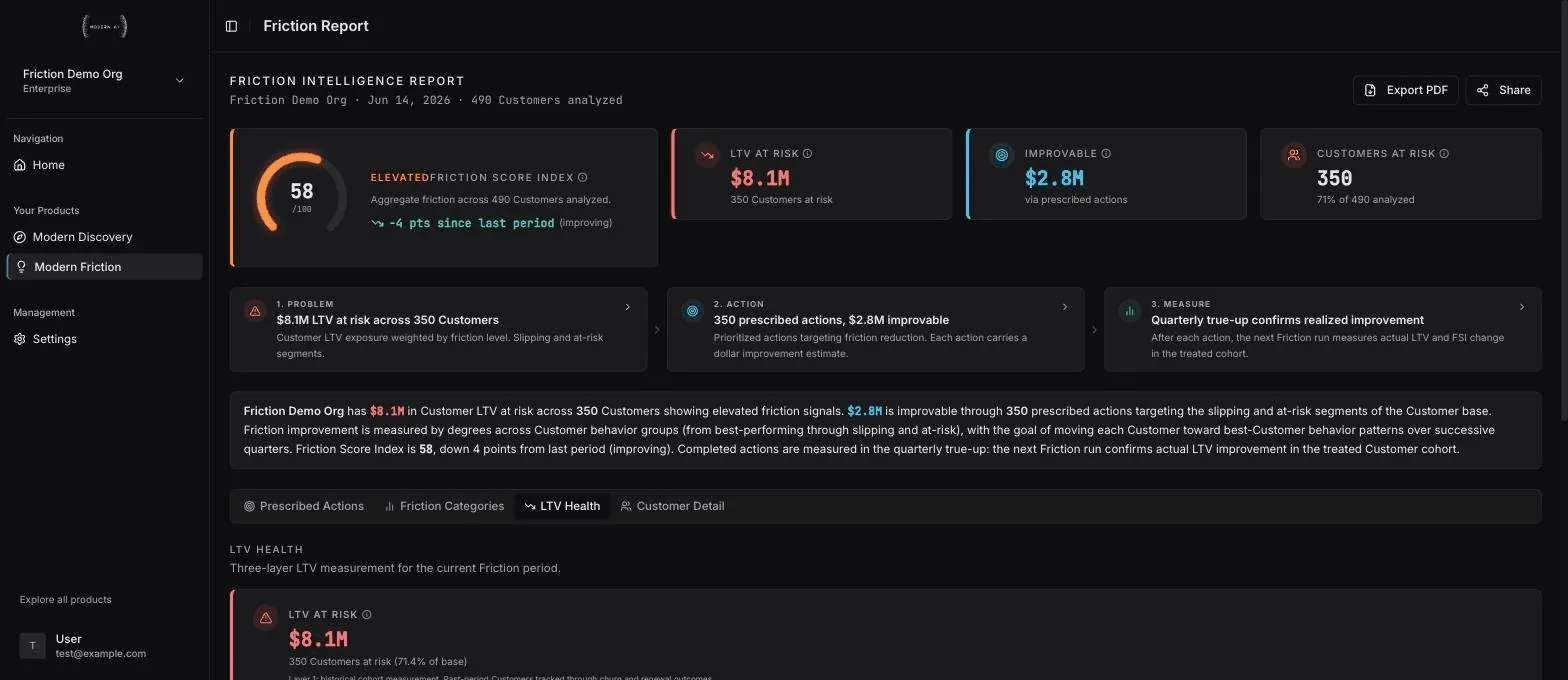Open the Friction Demo Org switcher dropdown
Image resolution: width=1568 pixels, height=680 pixels.
104,81
